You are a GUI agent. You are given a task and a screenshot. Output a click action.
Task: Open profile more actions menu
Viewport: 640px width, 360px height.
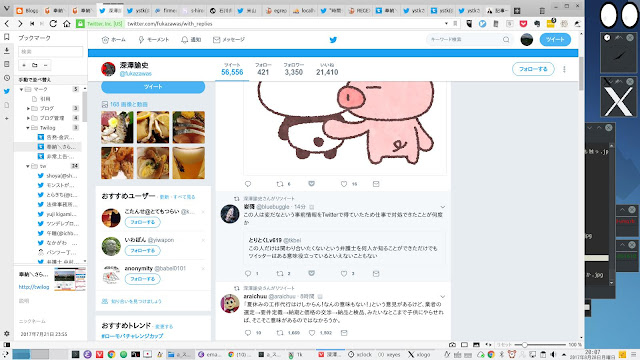click(x=564, y=69)
